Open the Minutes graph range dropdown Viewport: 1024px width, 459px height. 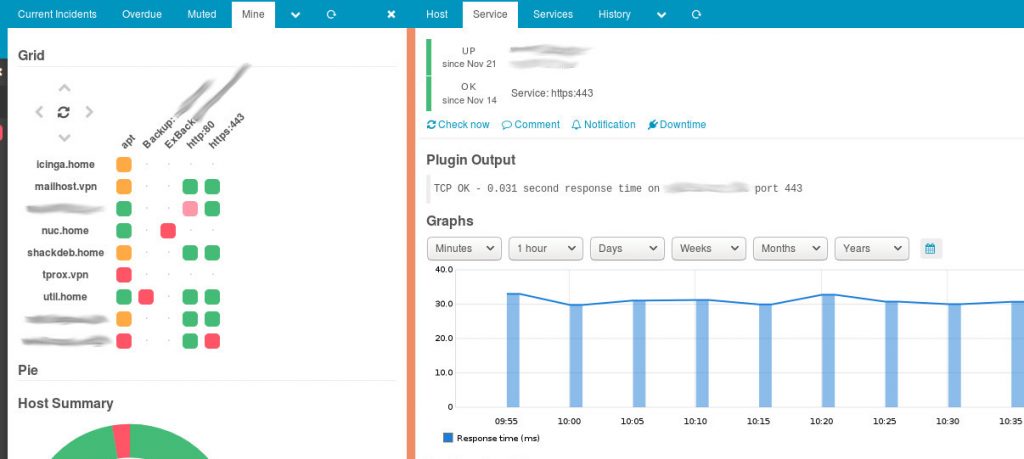(x=464, y=248)
